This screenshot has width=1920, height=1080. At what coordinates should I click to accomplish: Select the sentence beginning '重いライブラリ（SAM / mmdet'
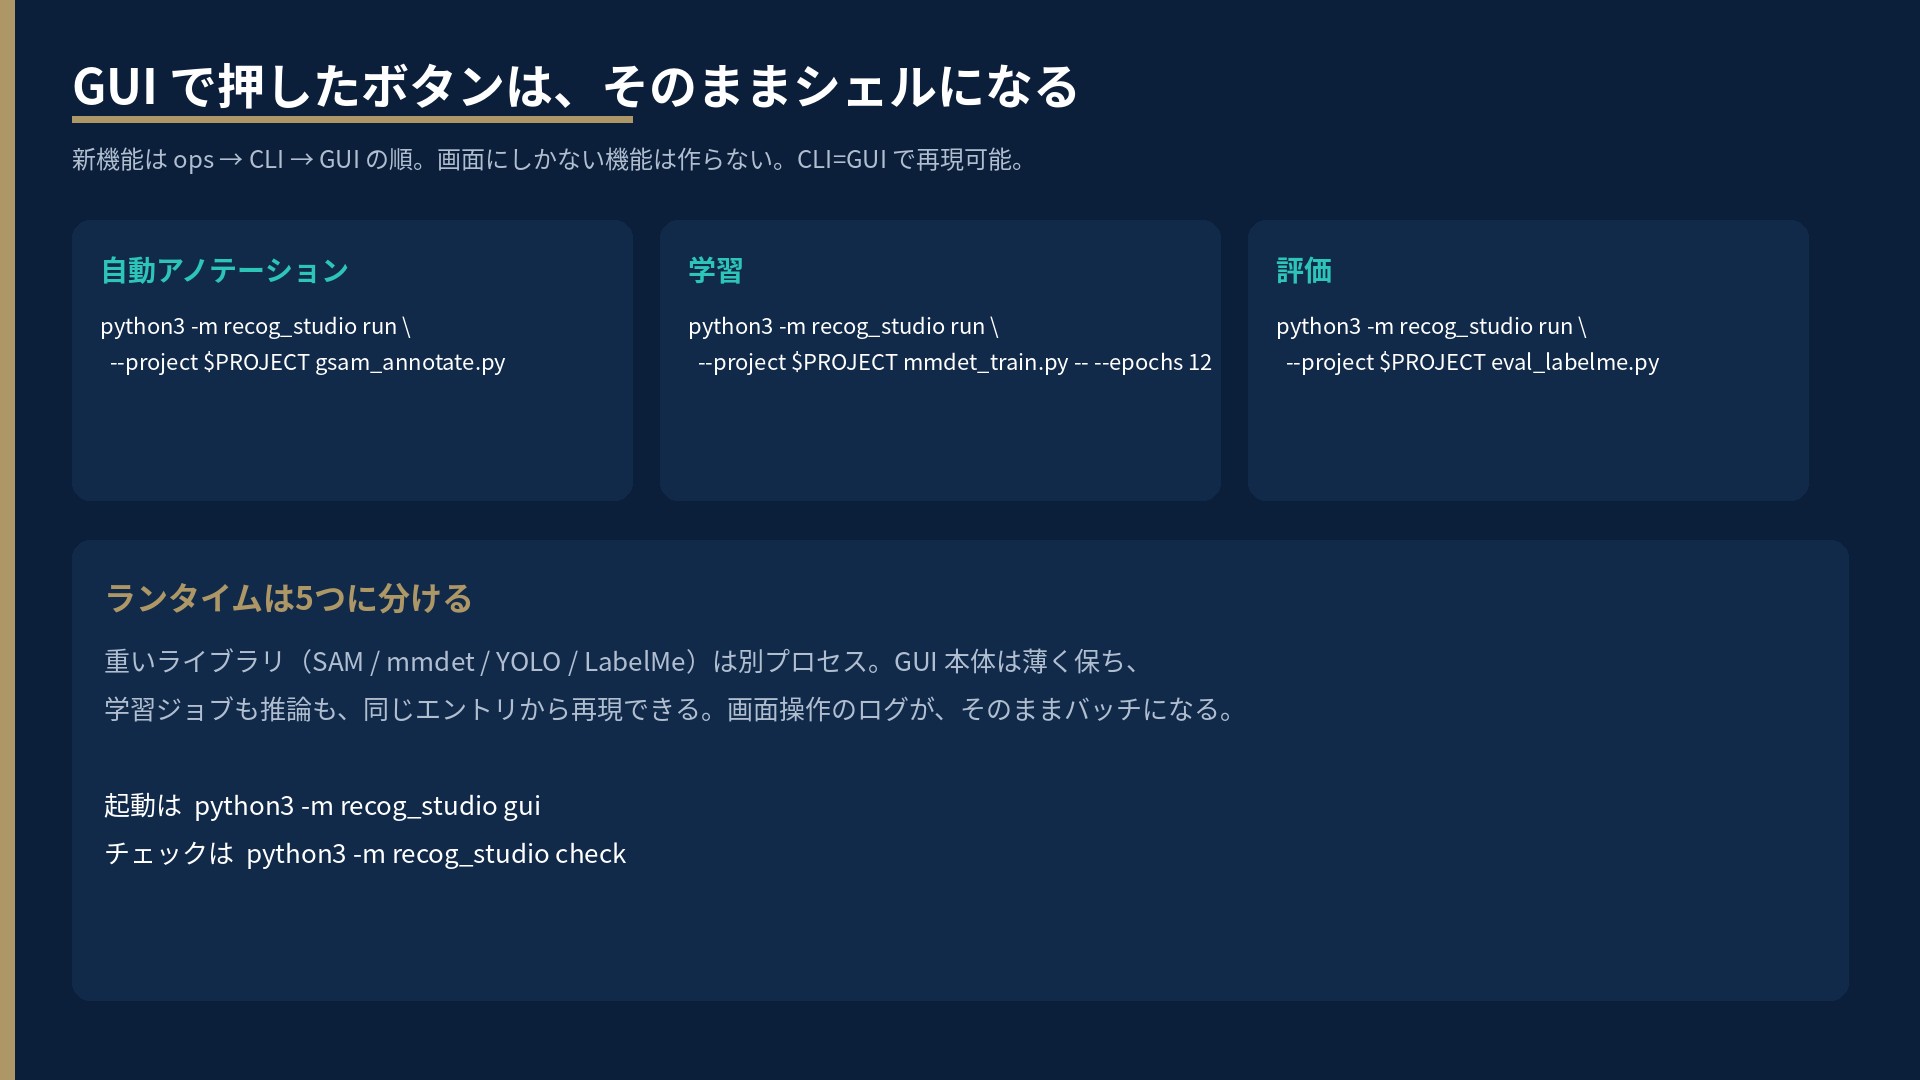(x=623, y=662)
